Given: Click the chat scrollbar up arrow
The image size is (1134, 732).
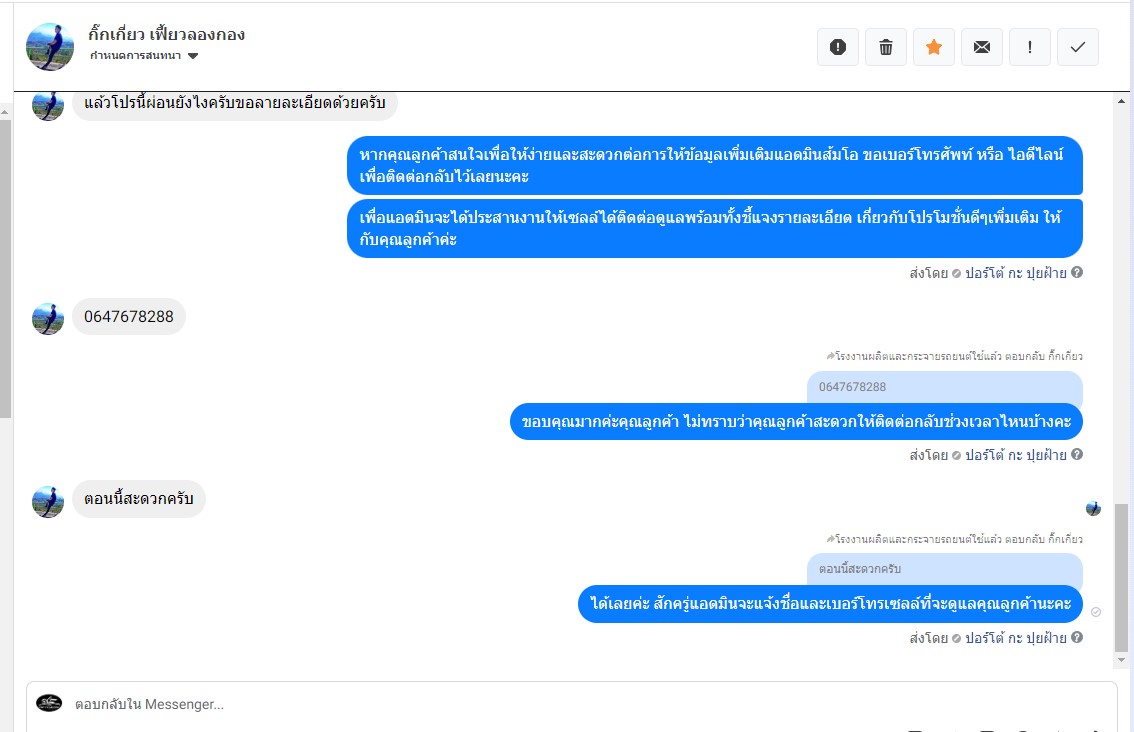Looking at the screenshot, I should (x=1122, y=101).
